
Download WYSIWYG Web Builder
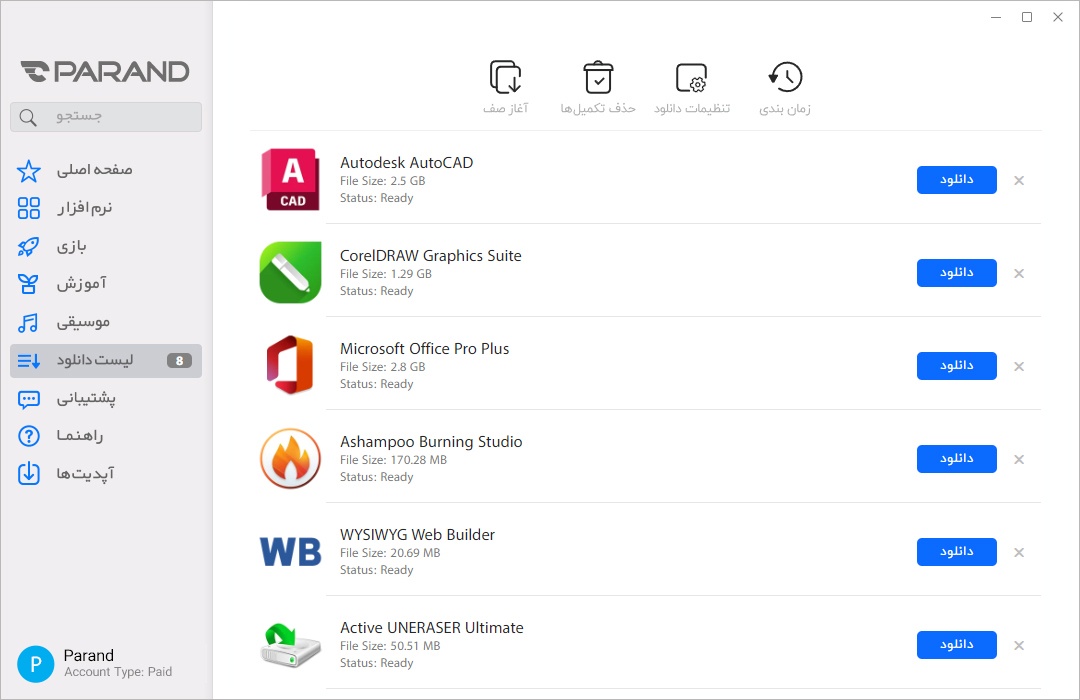tap(956, 552)
